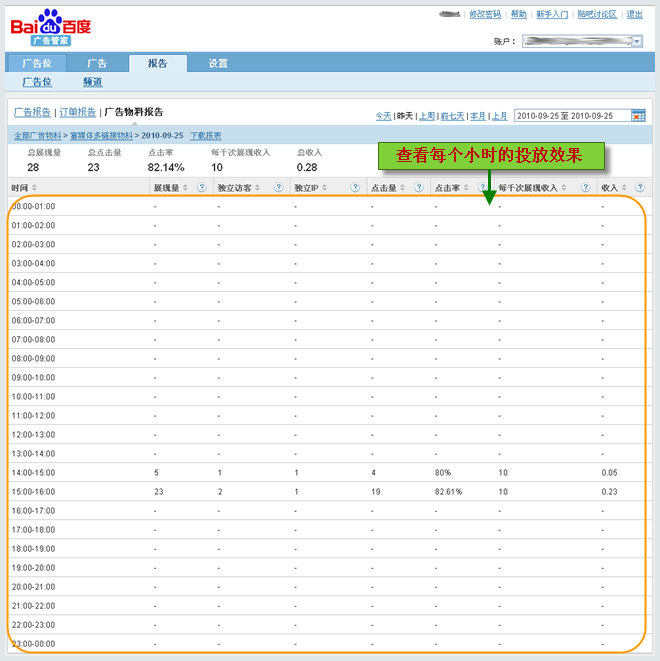This screenshot has height=661, width=660.
Task: Click the 广告物料报告 heading
Action: click(134, 112)
